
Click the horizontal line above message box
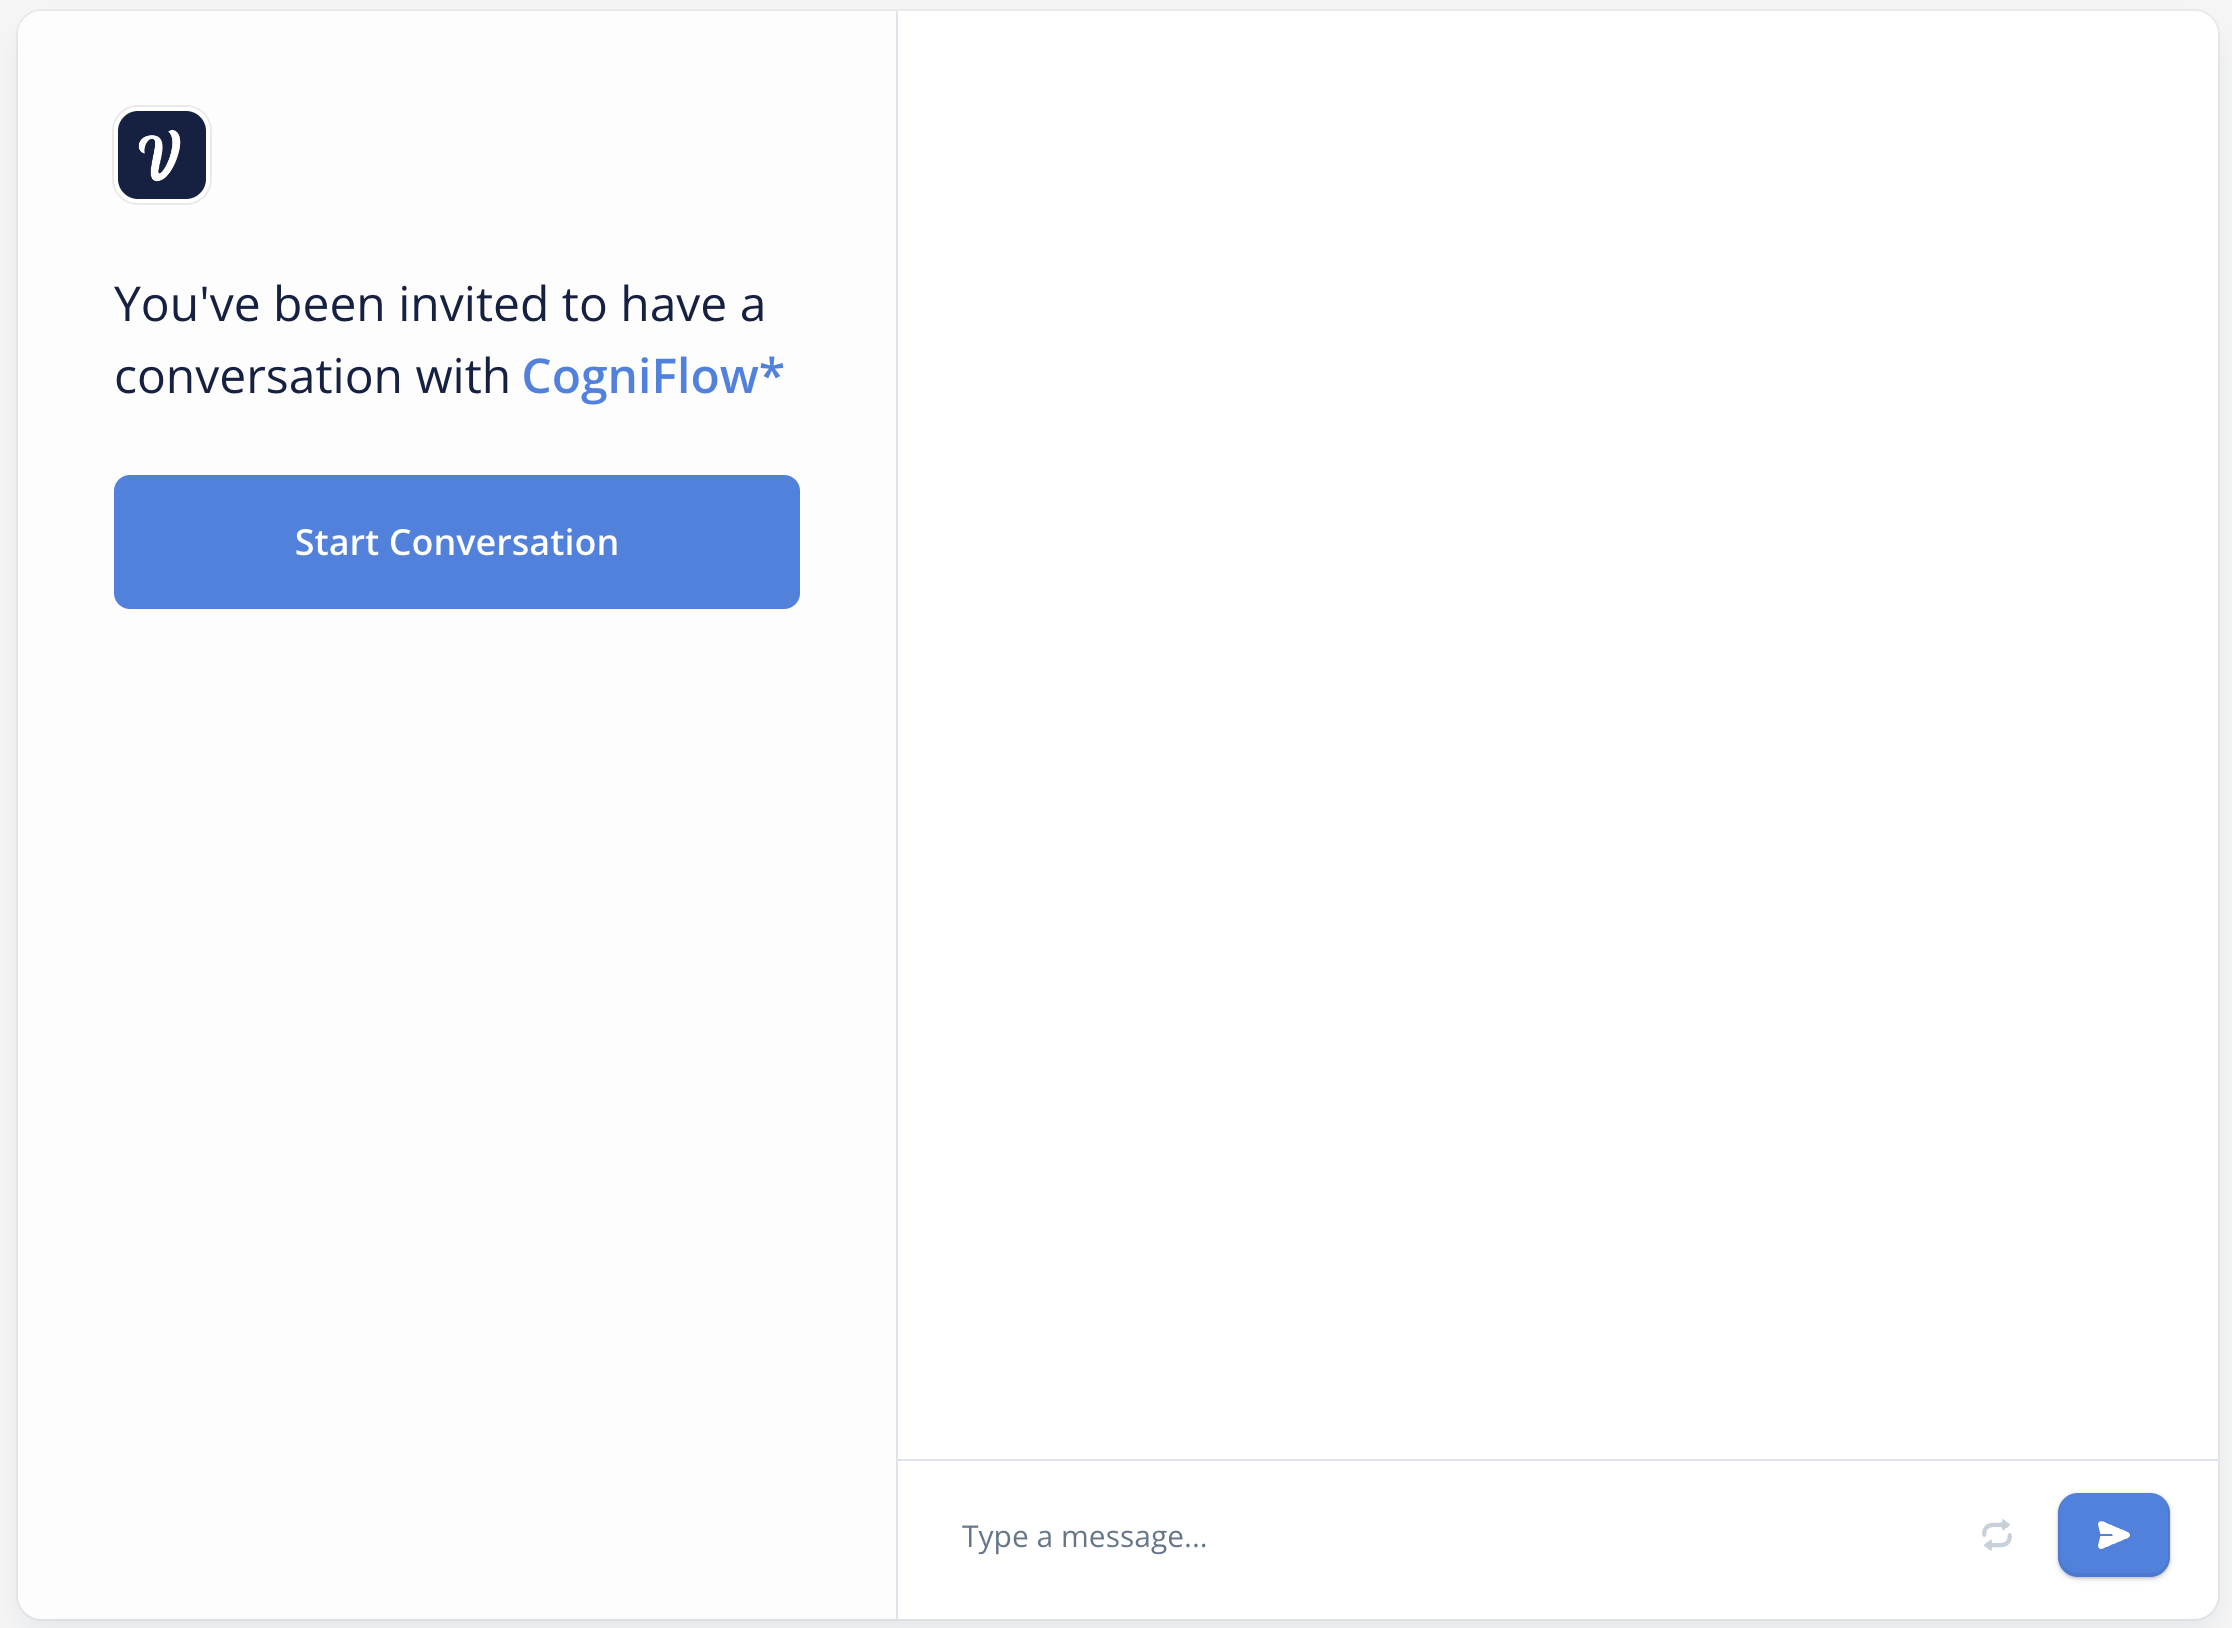pyautogui.click(x=1557, y=1459)
